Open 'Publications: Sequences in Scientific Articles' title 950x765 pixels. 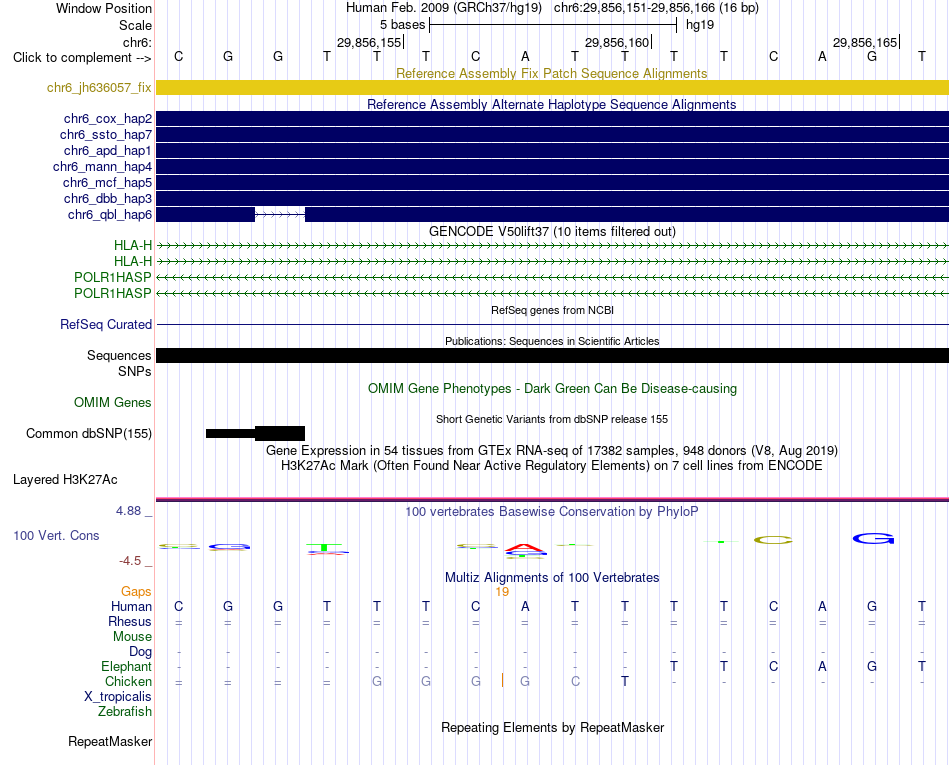[x=552, y=341]
